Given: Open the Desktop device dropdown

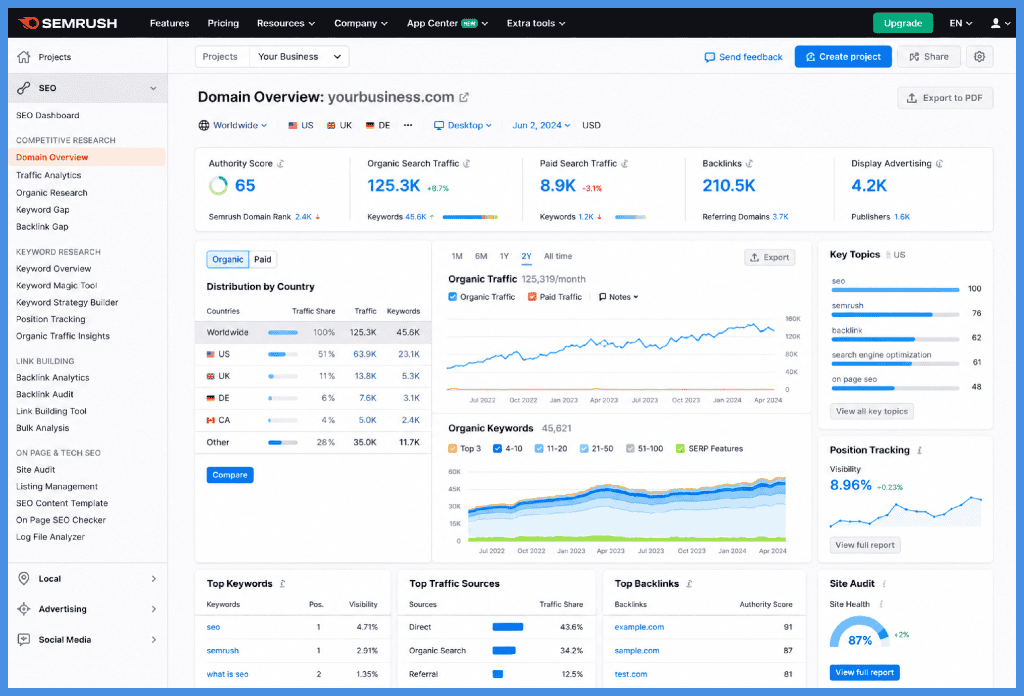Looking at the screenshot, I should [x=462, y=125].
